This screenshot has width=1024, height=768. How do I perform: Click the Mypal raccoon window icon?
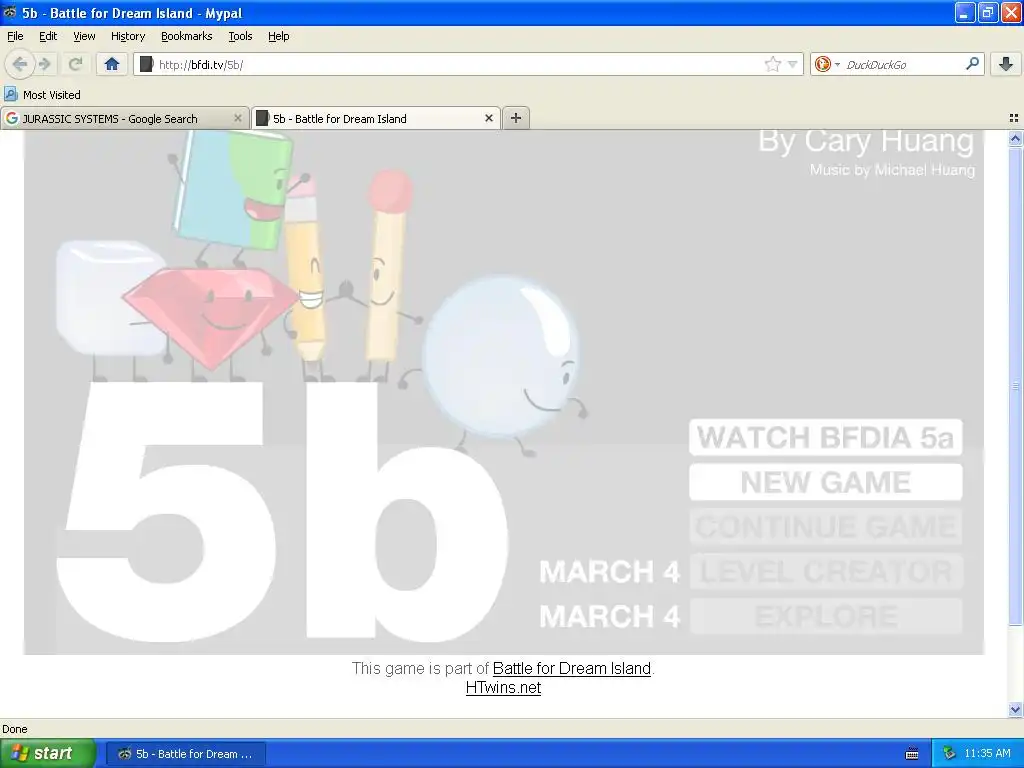[10, 12]
